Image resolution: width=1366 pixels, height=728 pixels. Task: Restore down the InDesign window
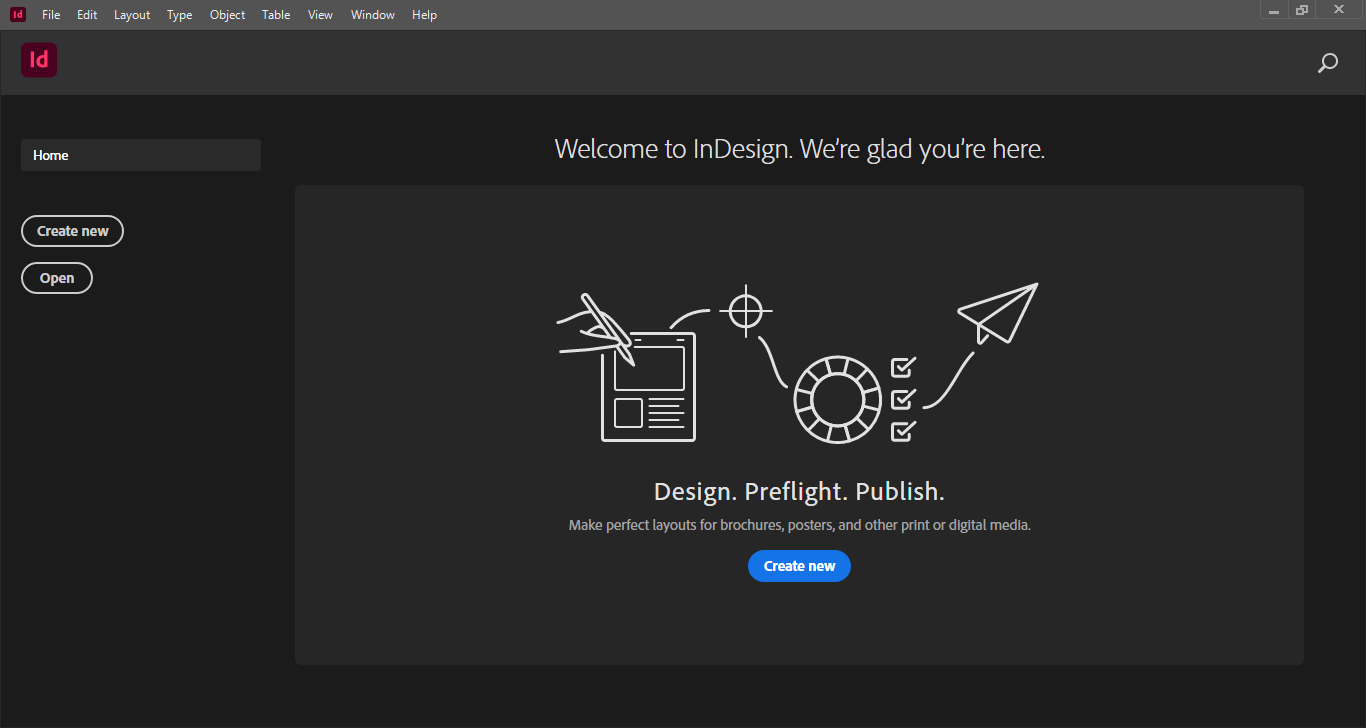(1302, 10)
